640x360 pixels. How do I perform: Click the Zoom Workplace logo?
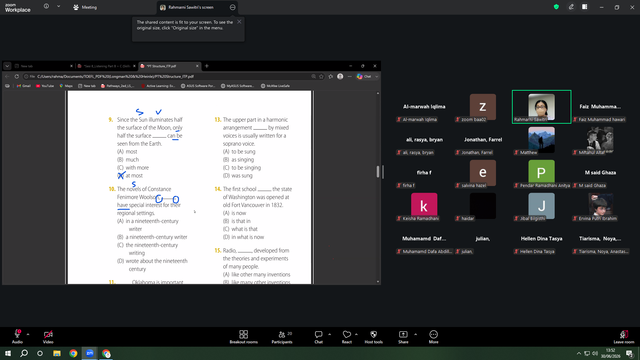[18, 8]
